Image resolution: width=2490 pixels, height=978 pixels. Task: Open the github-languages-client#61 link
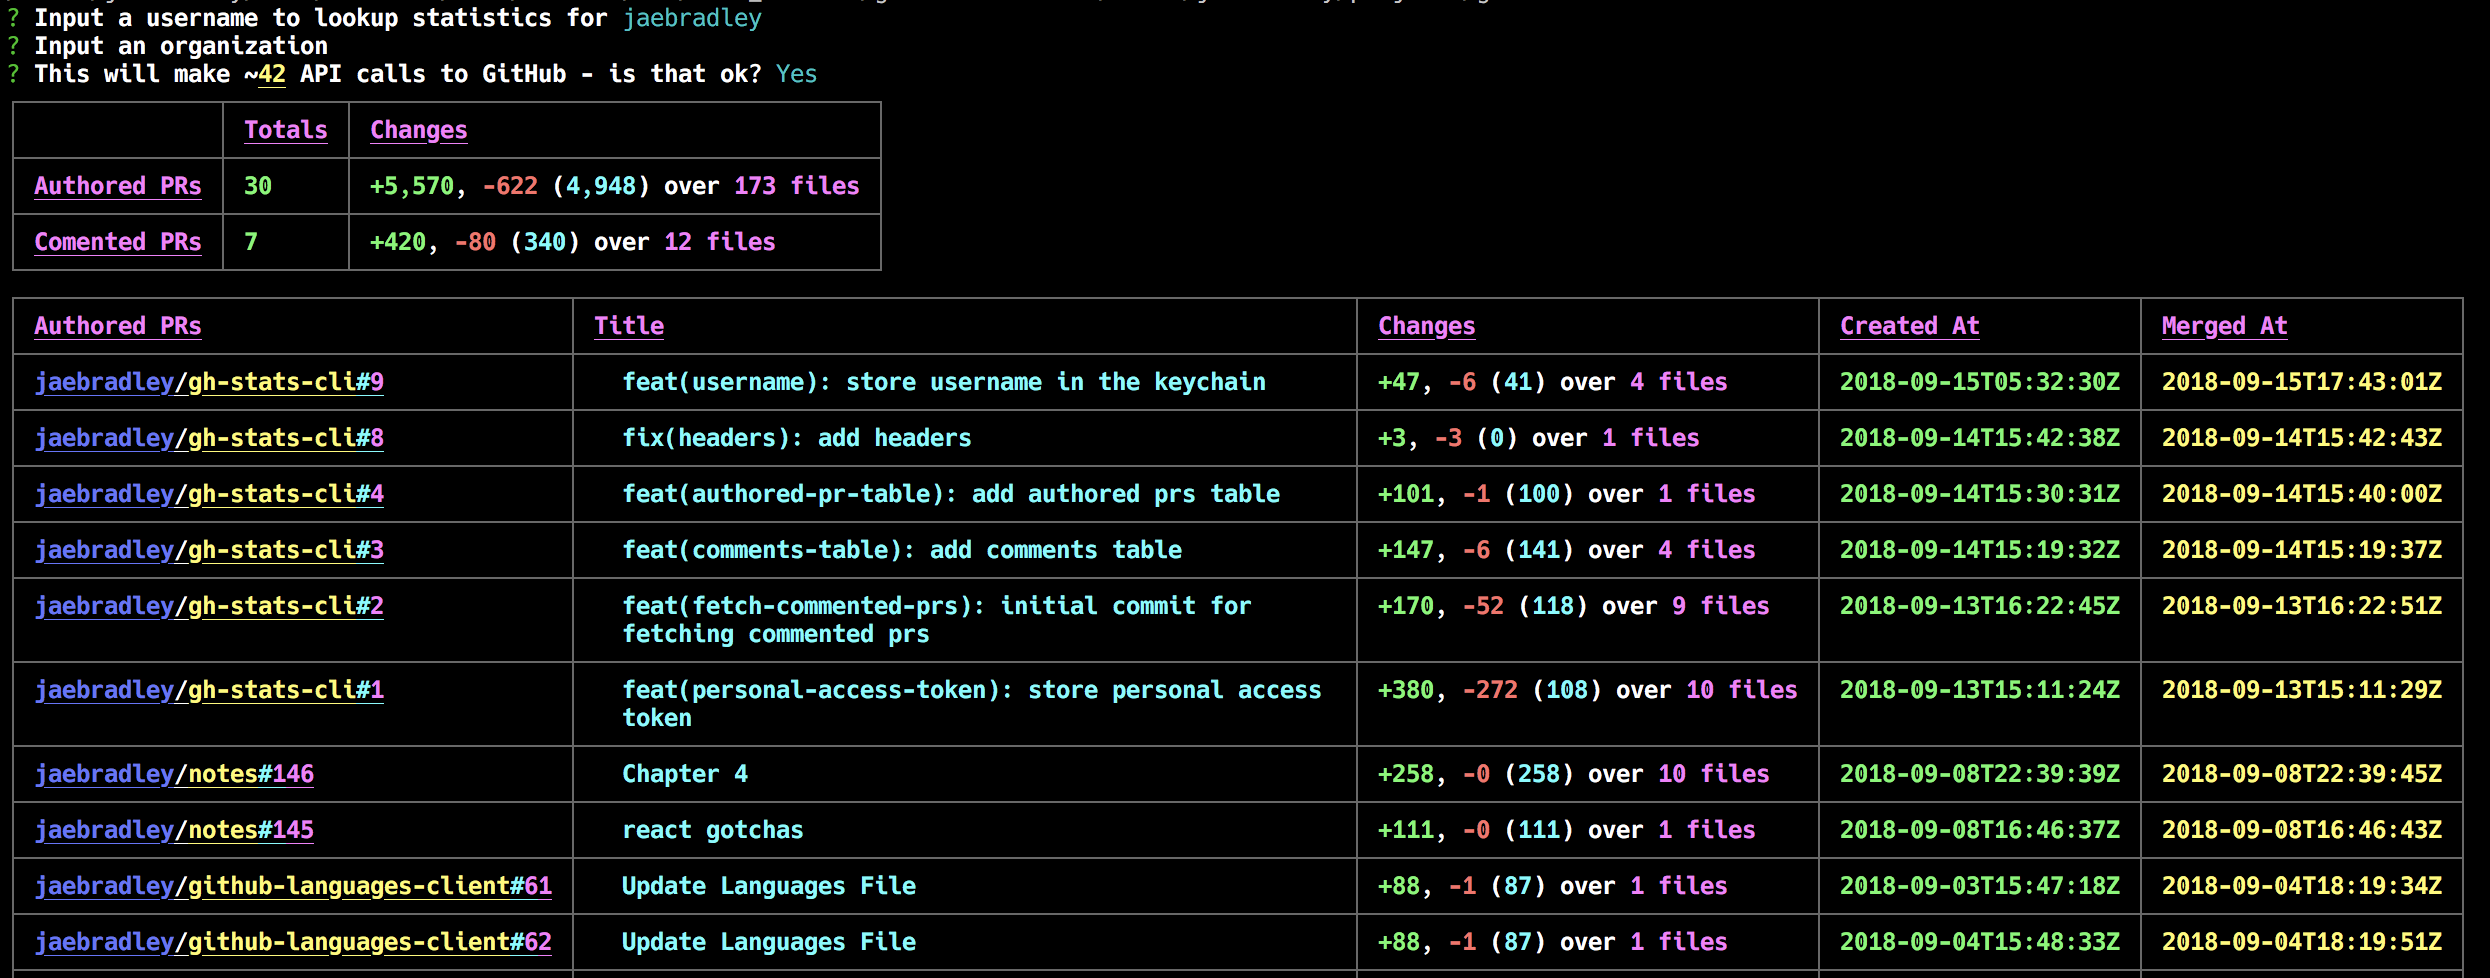[x=293, y=886]
